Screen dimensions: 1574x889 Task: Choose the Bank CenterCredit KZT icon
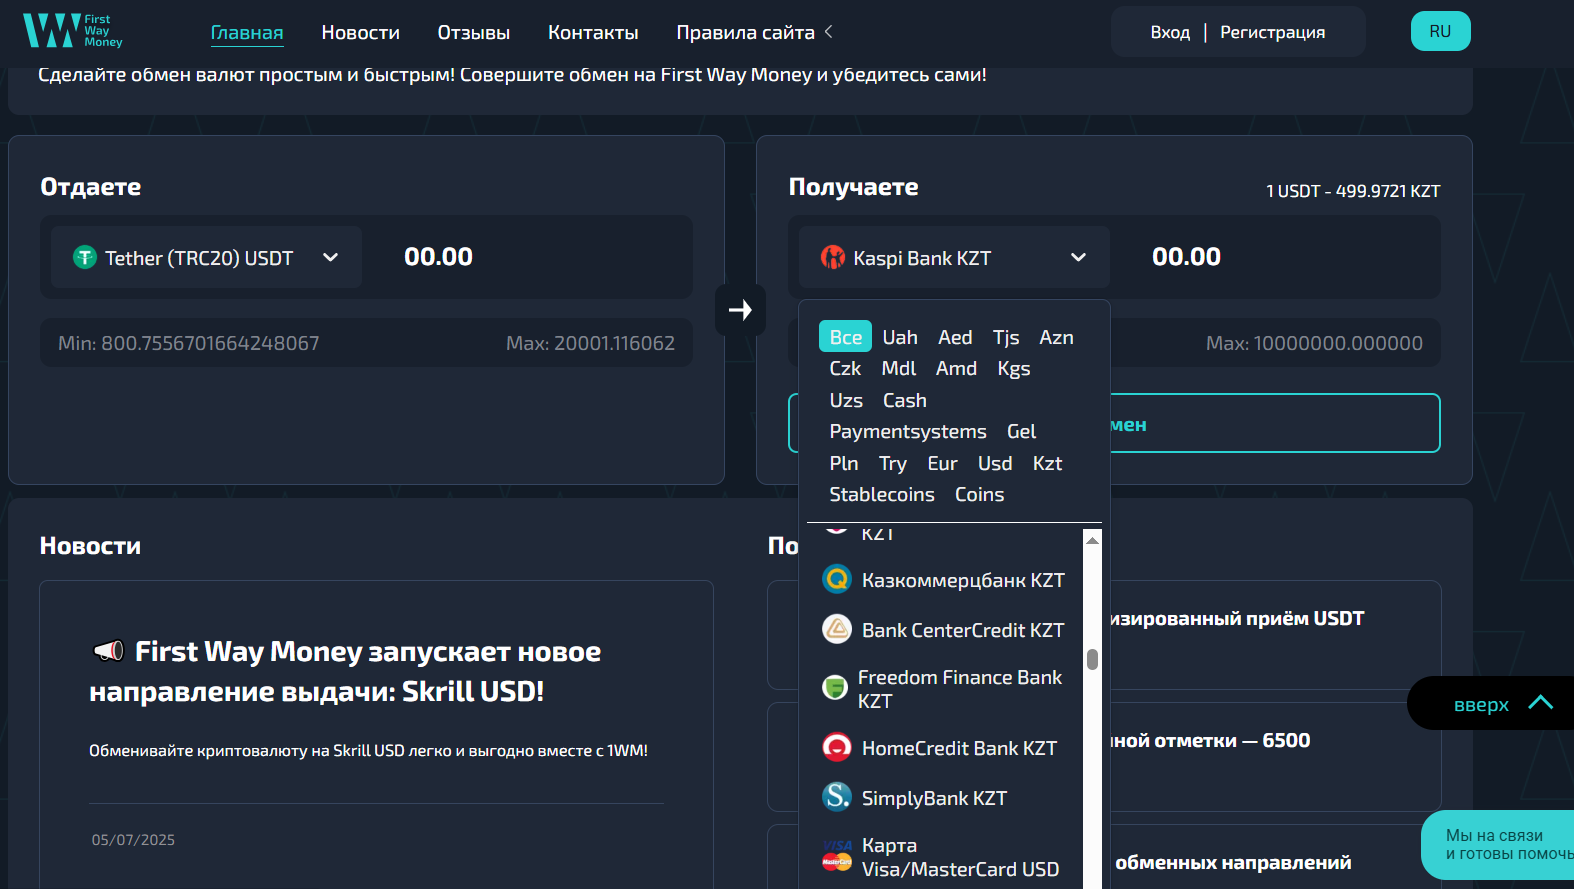[x=836, y=629]
